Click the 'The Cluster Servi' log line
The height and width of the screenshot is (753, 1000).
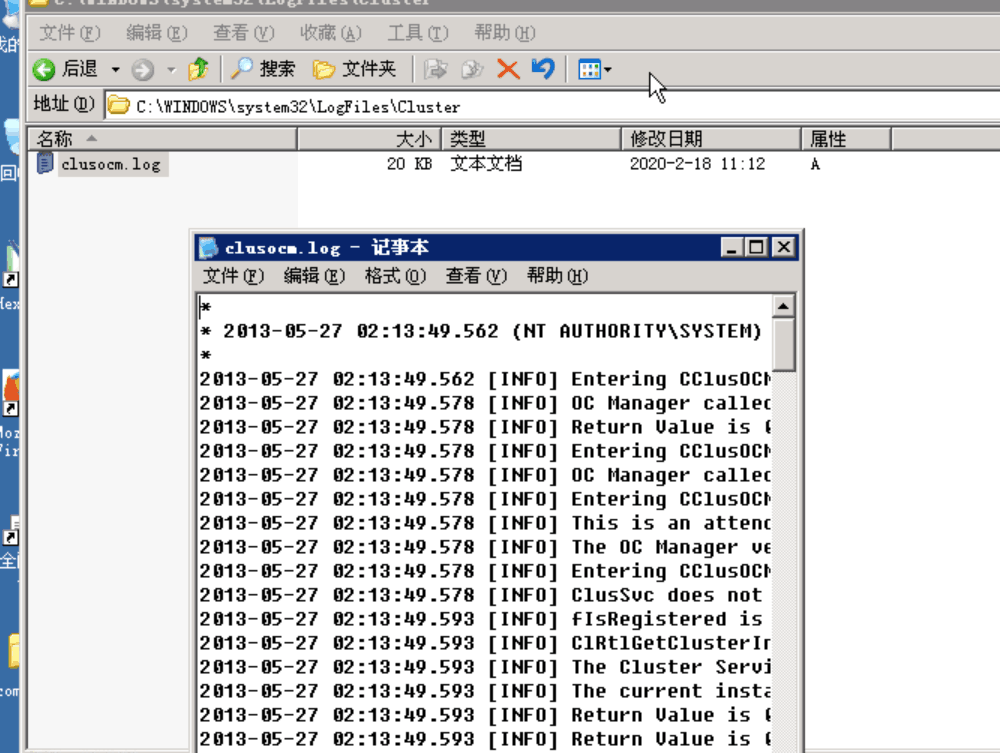485,667
